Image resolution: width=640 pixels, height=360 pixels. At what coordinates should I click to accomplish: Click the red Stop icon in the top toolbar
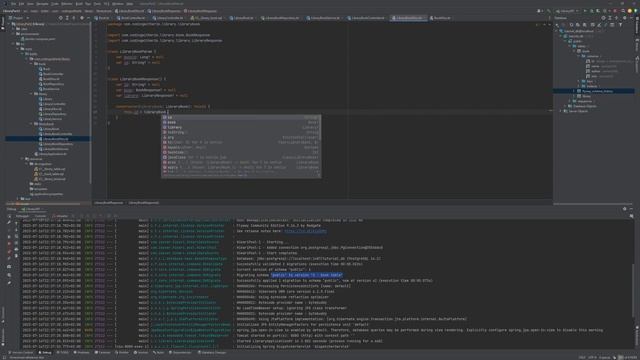coord(615,11)
